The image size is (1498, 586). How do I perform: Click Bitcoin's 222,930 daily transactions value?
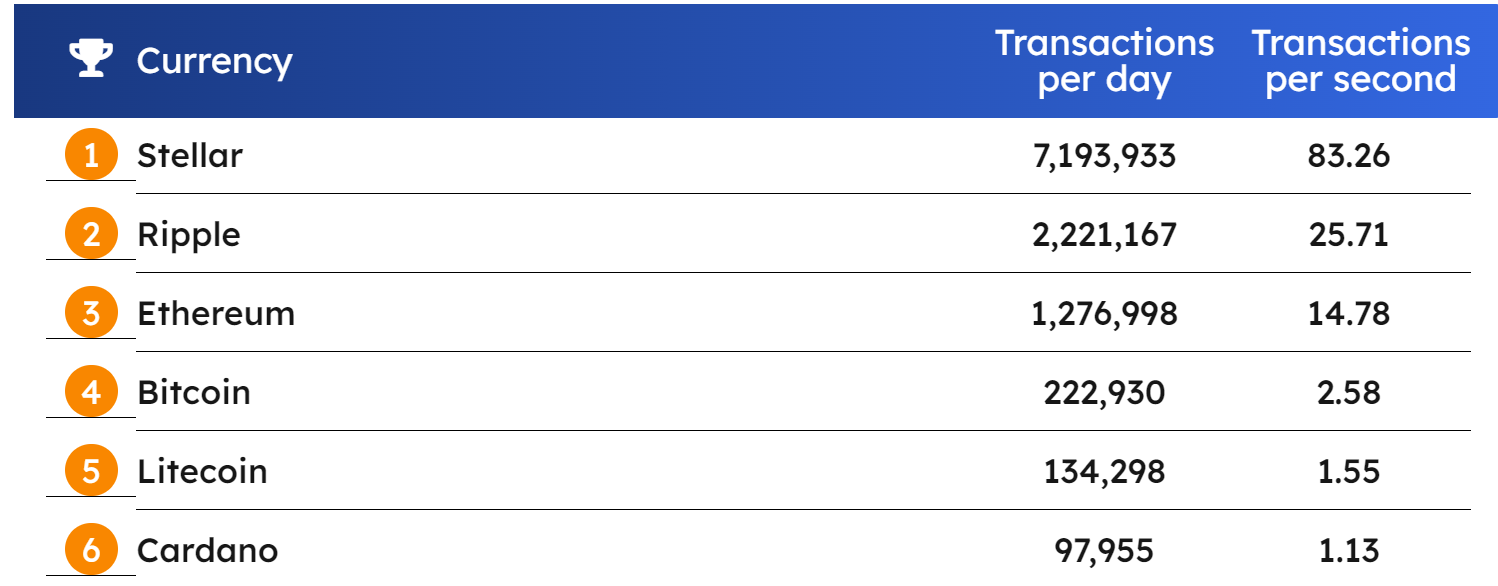(1104, 394)
